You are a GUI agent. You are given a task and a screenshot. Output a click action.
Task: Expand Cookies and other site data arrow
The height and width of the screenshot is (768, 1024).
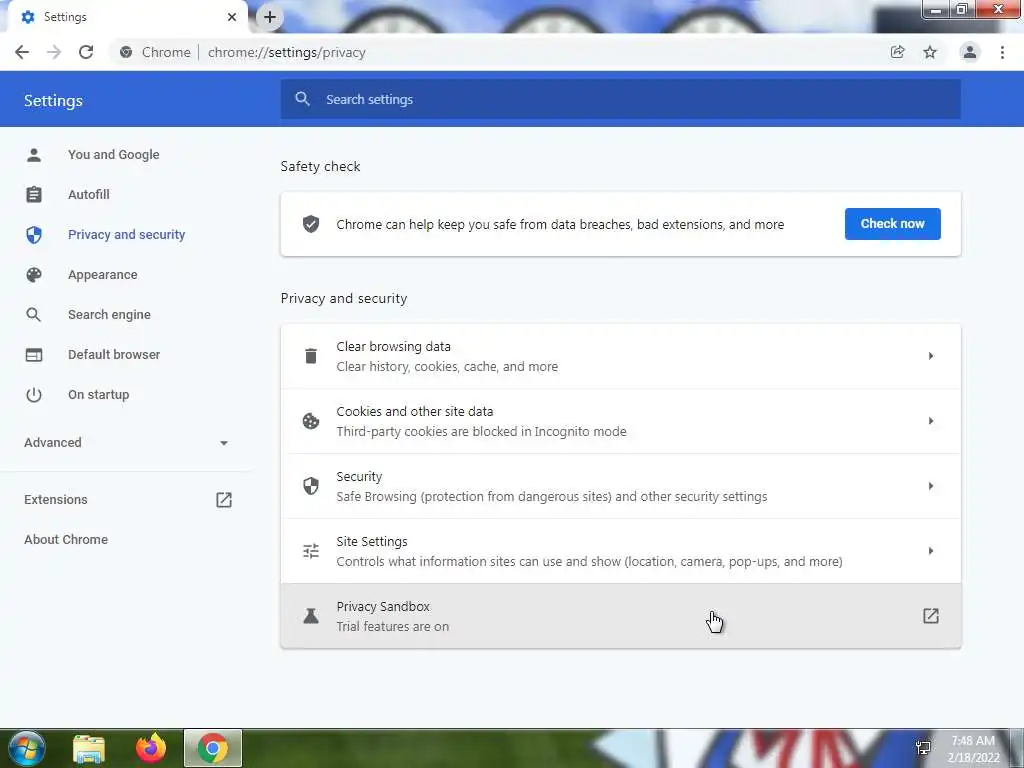(x=931, y=421)
